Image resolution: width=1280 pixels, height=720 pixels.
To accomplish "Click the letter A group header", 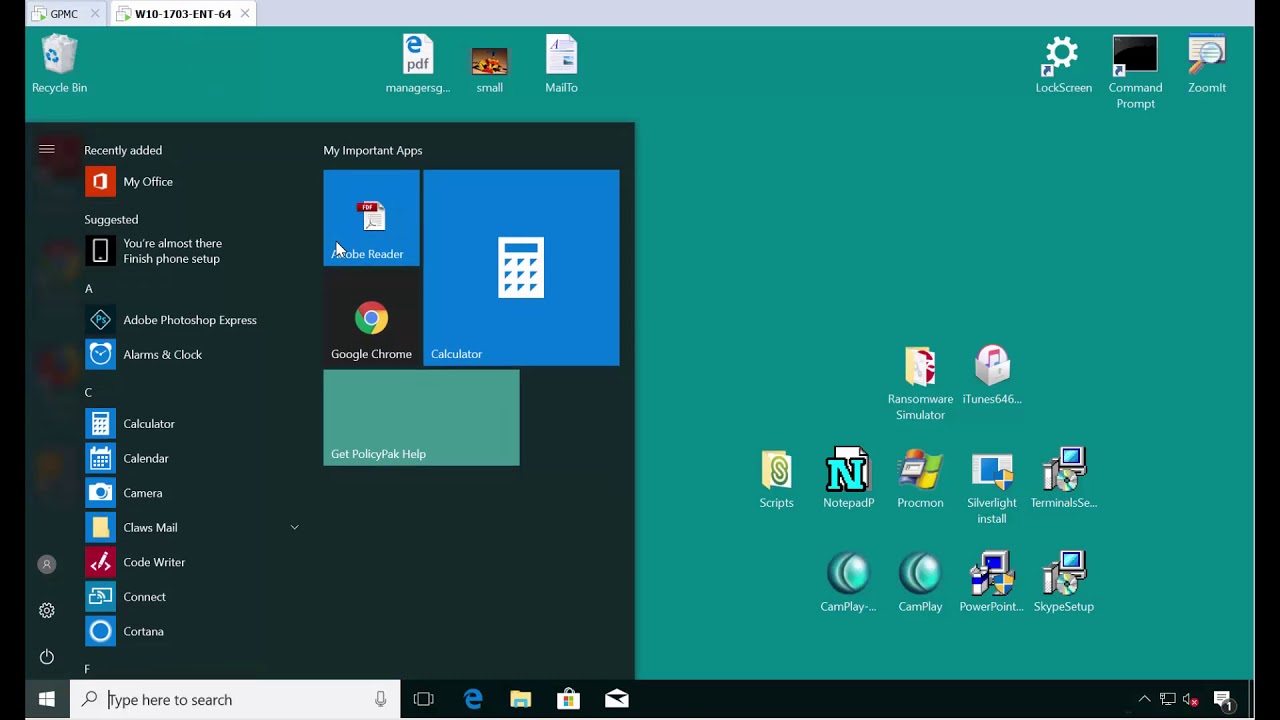I will [88, 289].
